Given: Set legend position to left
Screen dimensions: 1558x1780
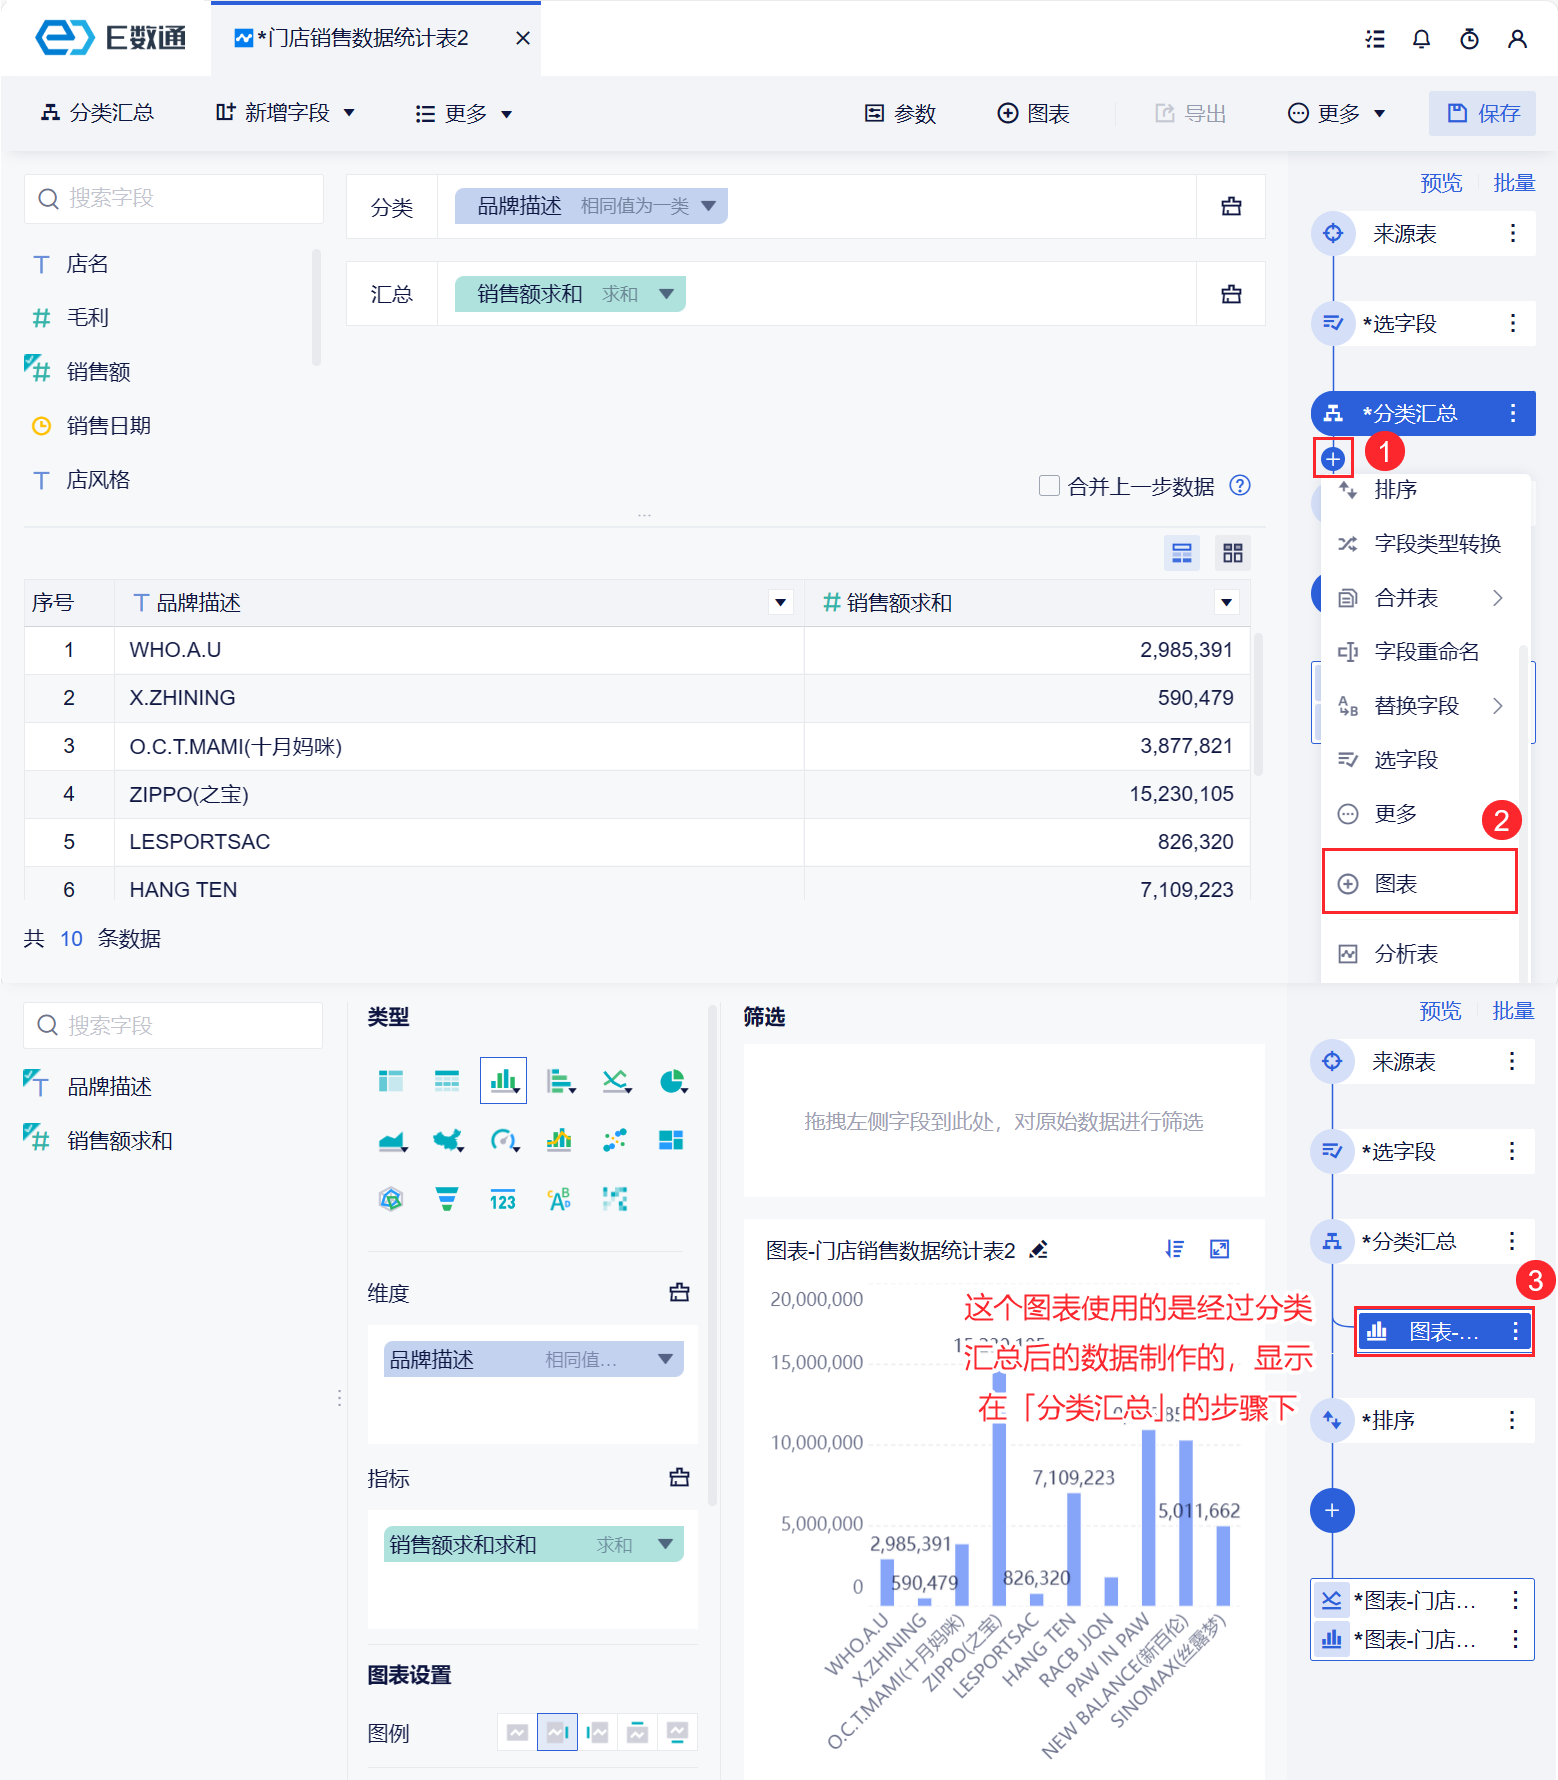Looking at the screenshot, I should click(597, 1732).
